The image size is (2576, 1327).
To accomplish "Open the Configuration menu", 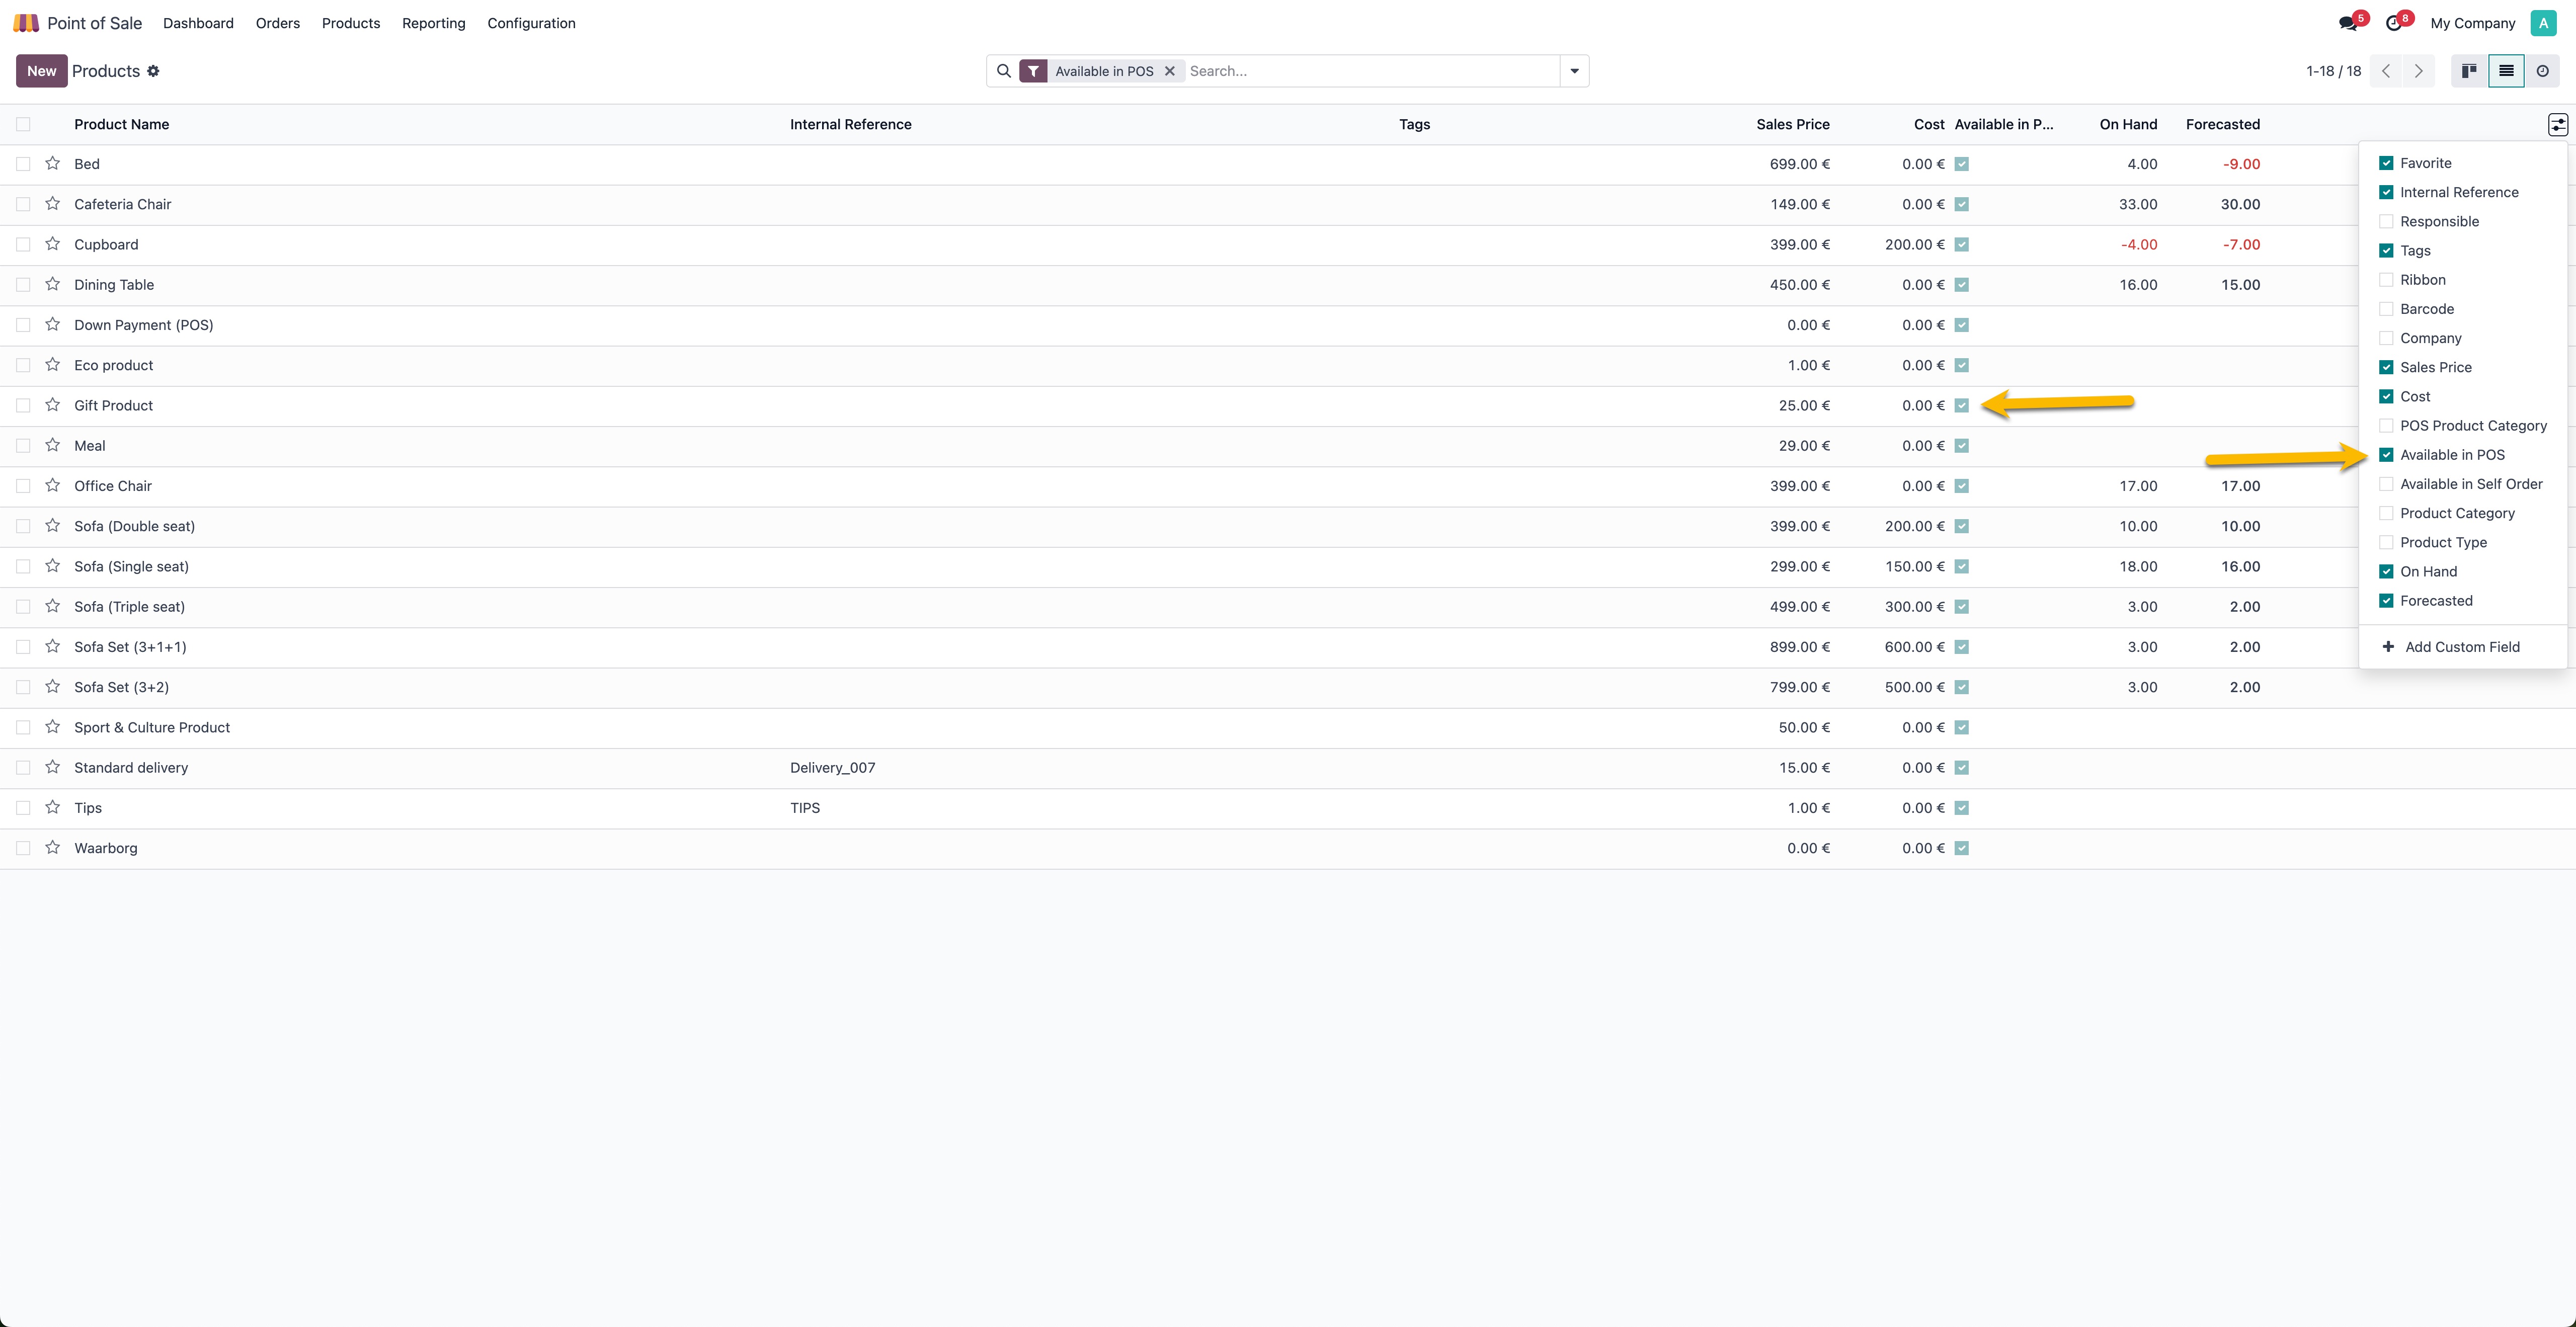I will point(531,23).
